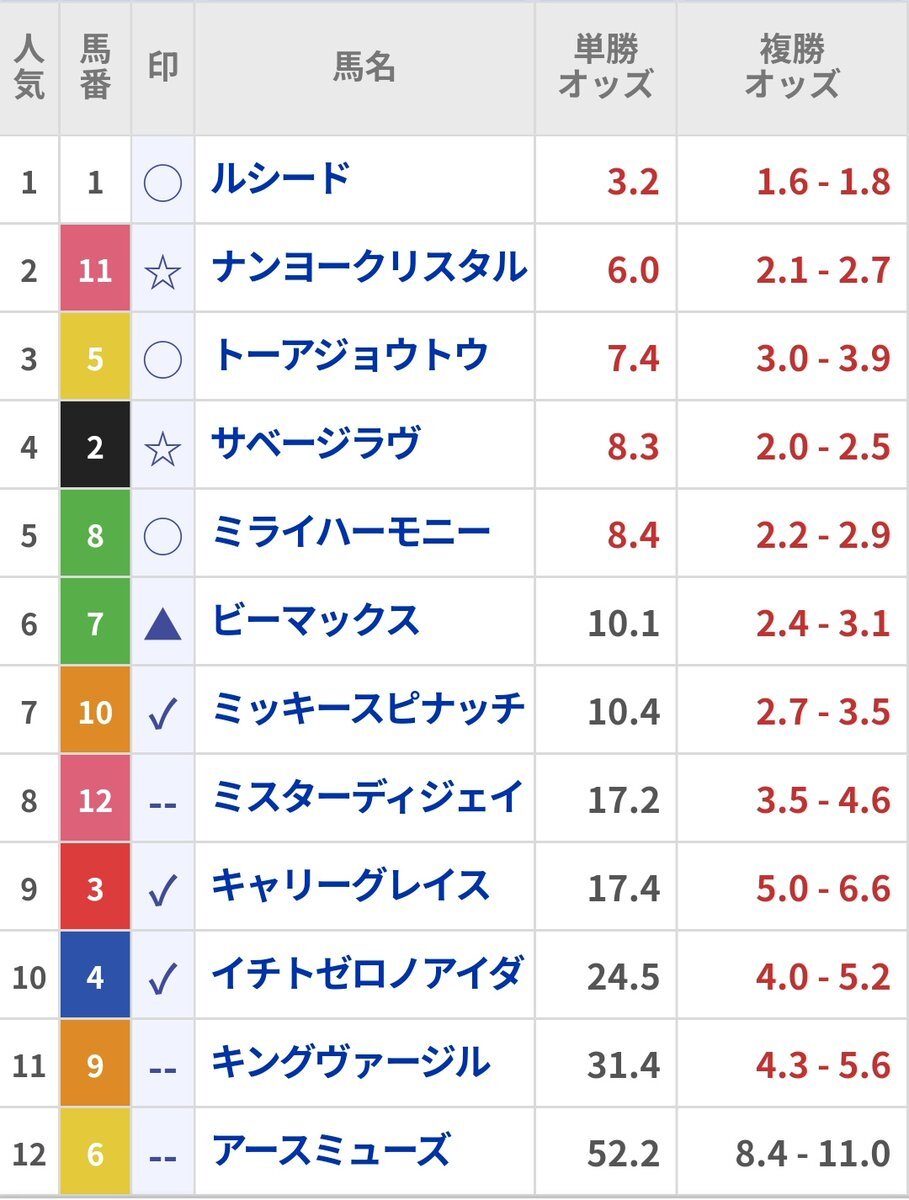Sort by the 複勝オッズ column header
Viewport: 909px width, 1200px height.
(792, 68)
